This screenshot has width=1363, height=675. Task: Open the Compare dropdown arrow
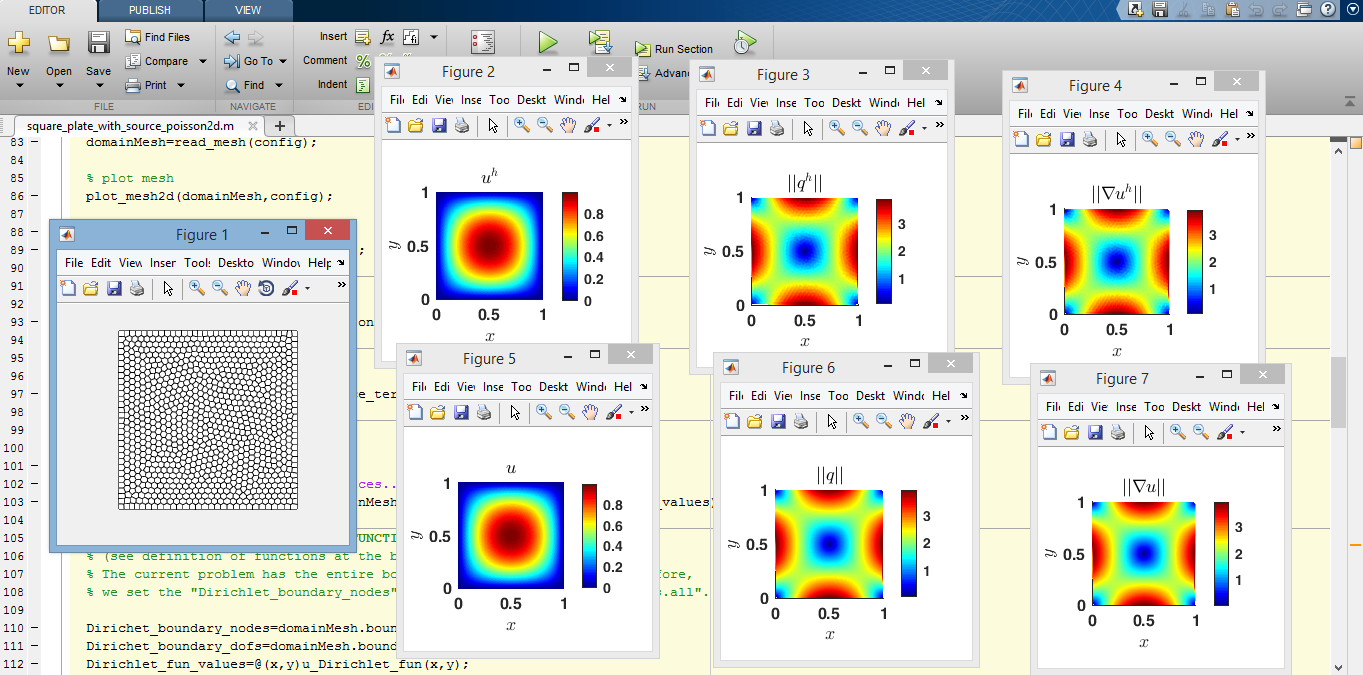point(202,61)
